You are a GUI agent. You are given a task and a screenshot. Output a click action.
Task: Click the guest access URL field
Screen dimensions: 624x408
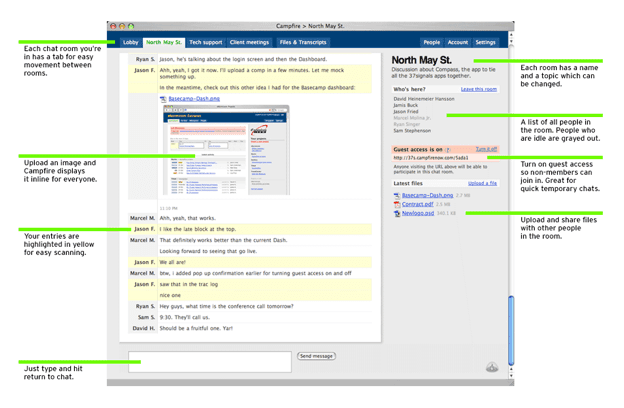pos(445,158)
